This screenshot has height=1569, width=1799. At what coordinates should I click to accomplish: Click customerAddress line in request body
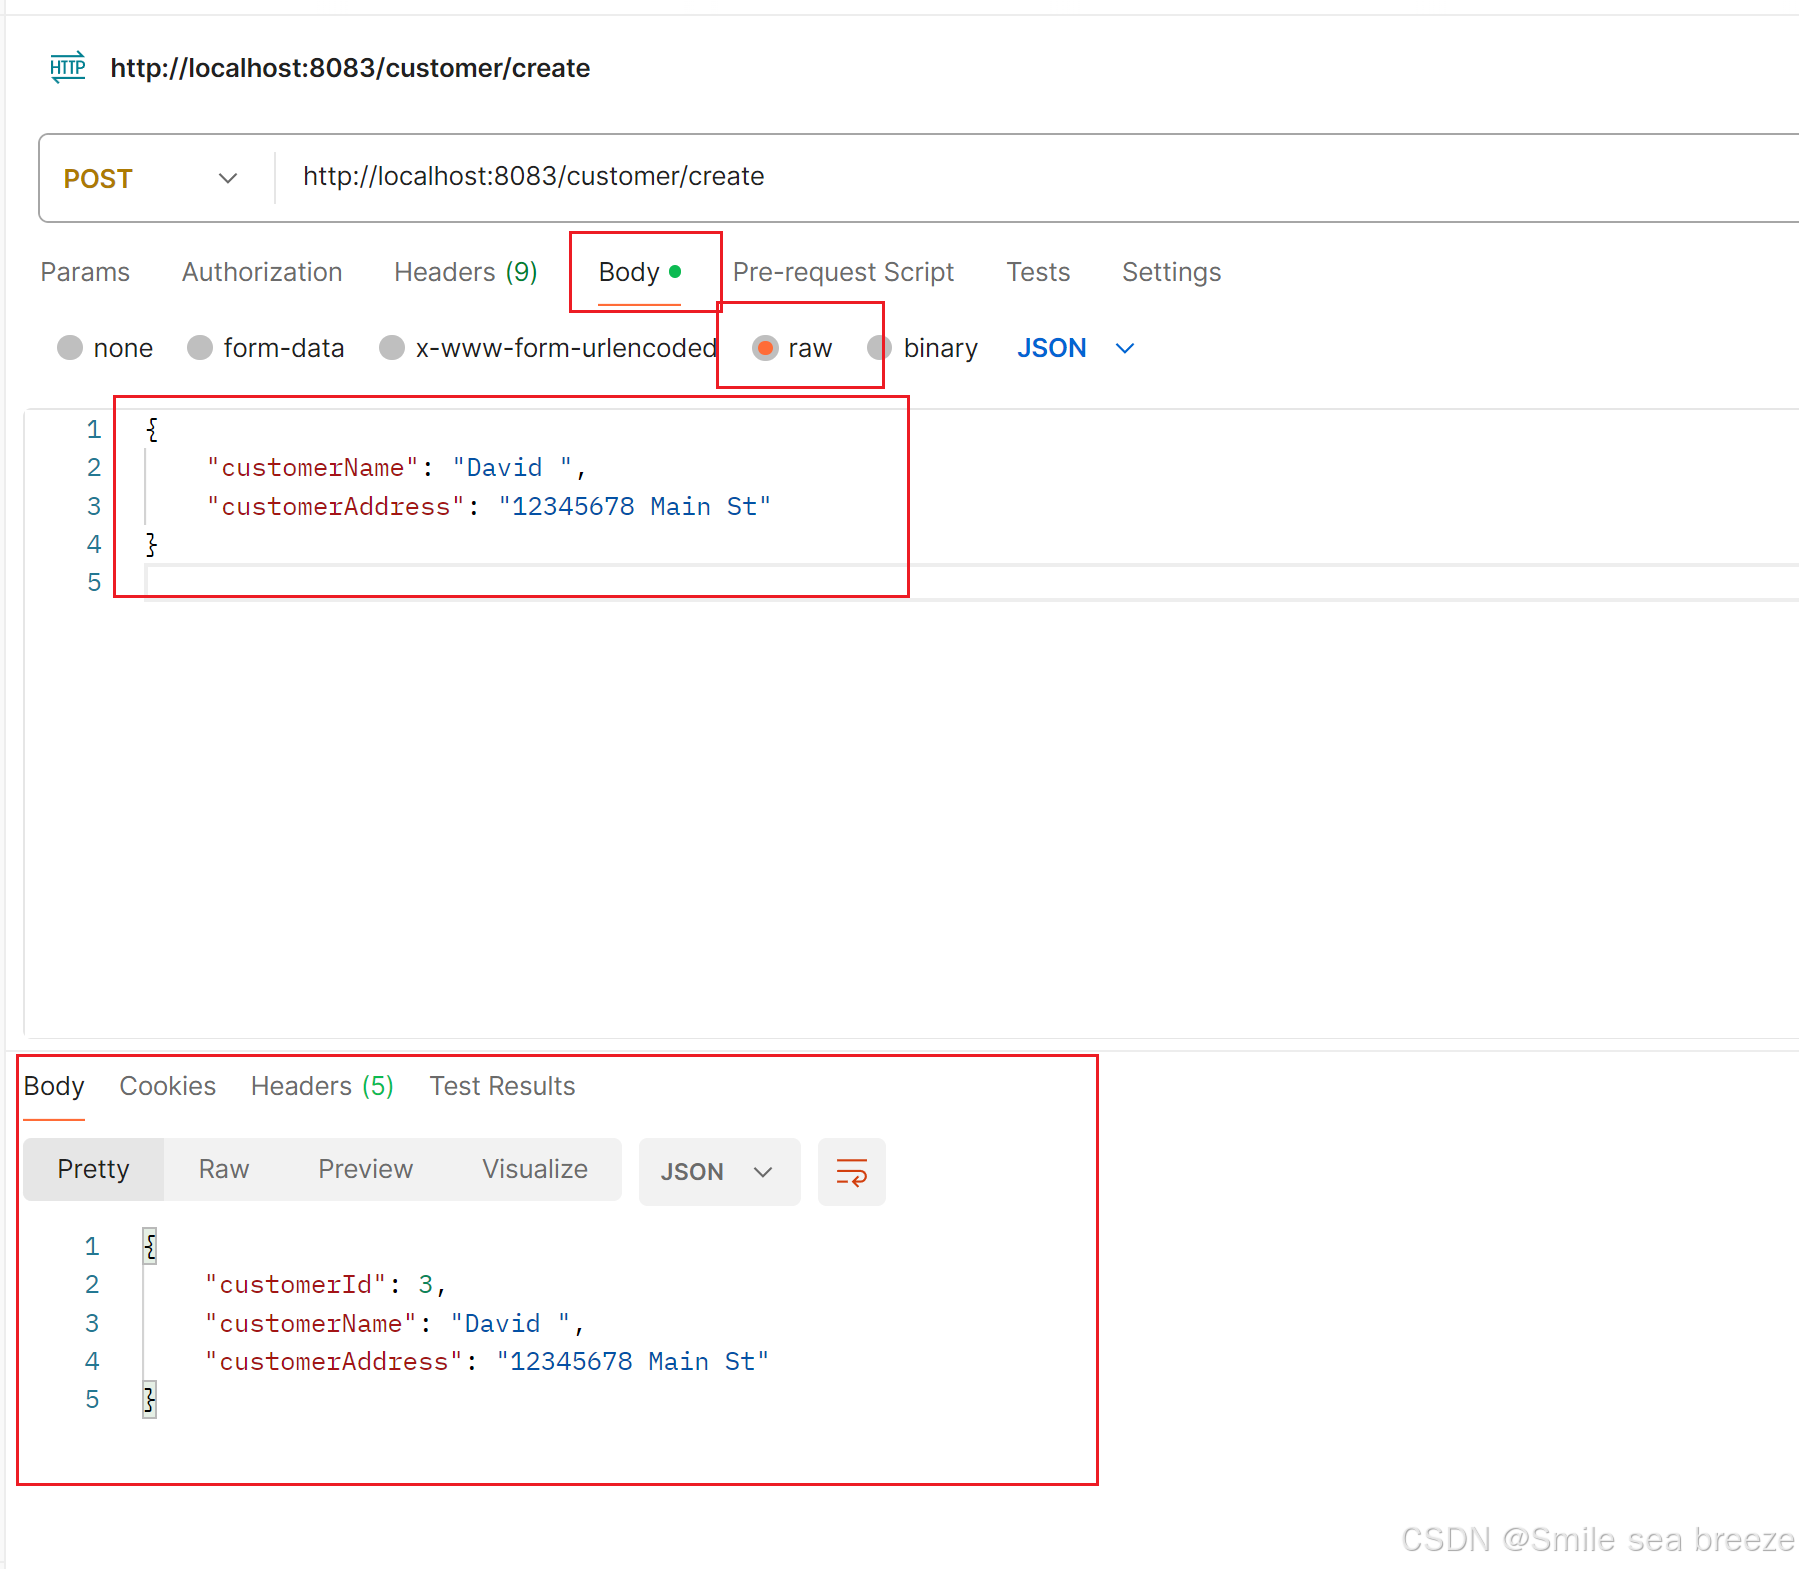[x=489, y=506]
